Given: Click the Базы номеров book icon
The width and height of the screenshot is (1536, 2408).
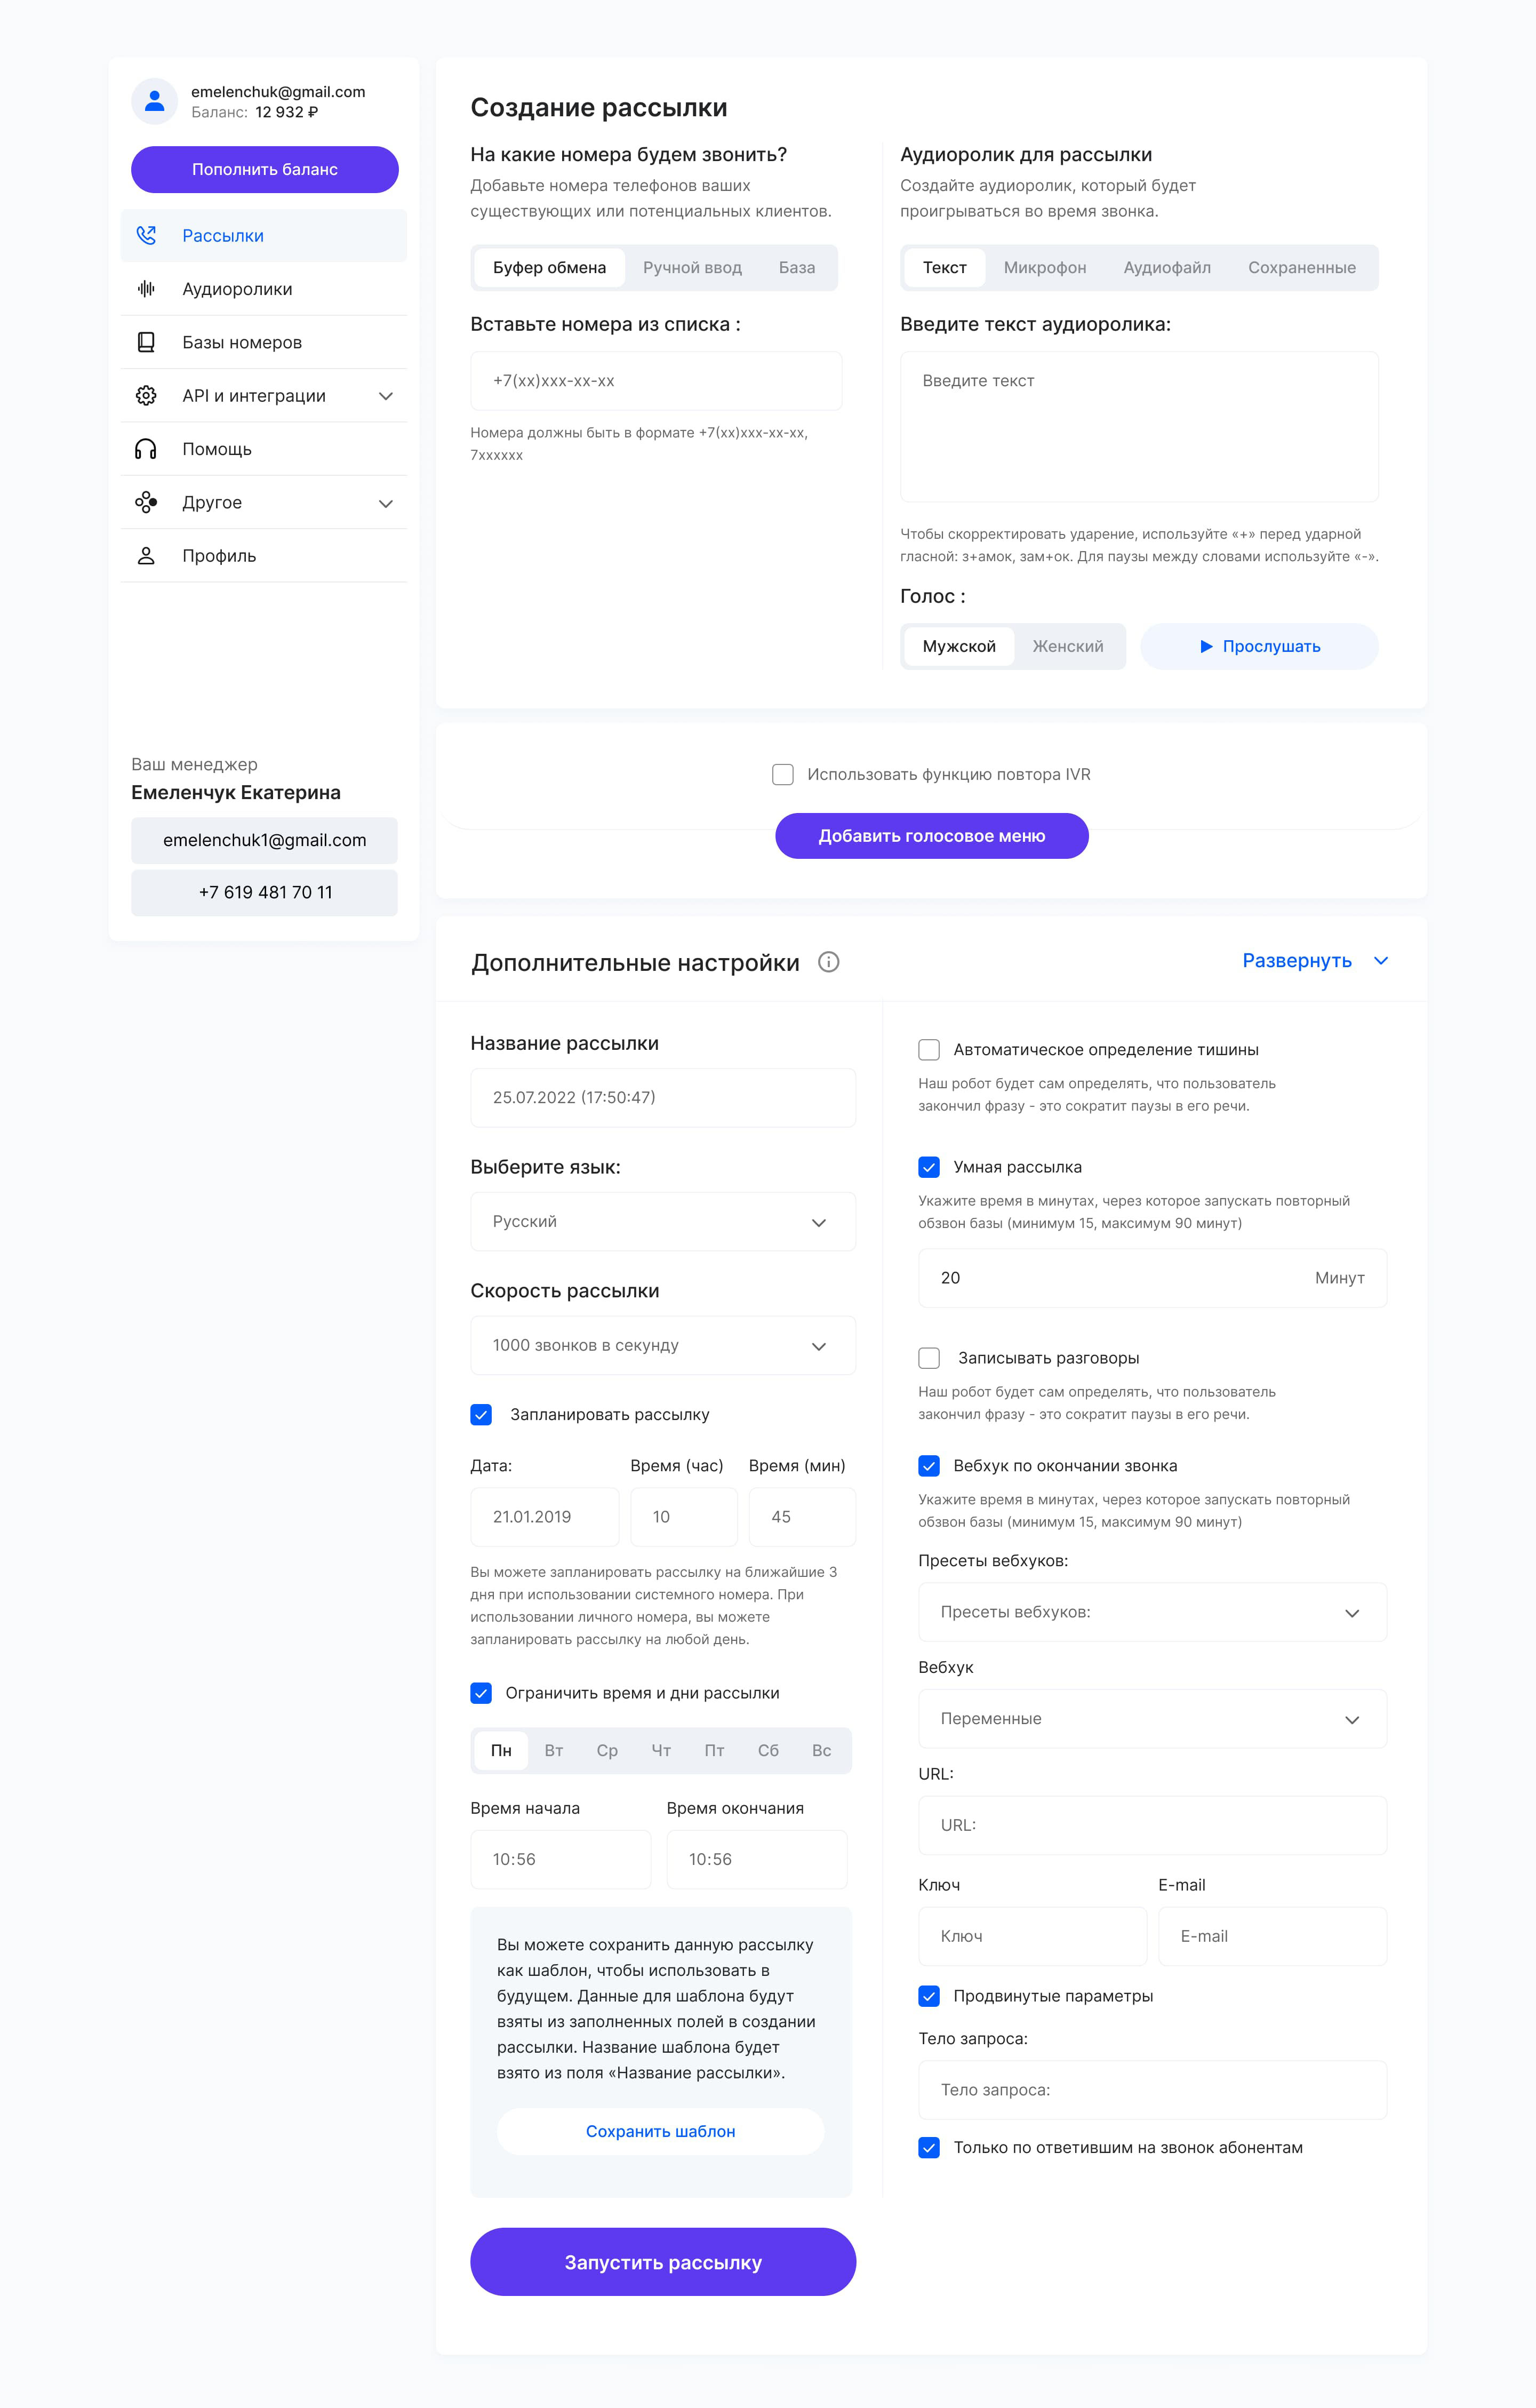Looking at the screenshot, I should 146,342.
